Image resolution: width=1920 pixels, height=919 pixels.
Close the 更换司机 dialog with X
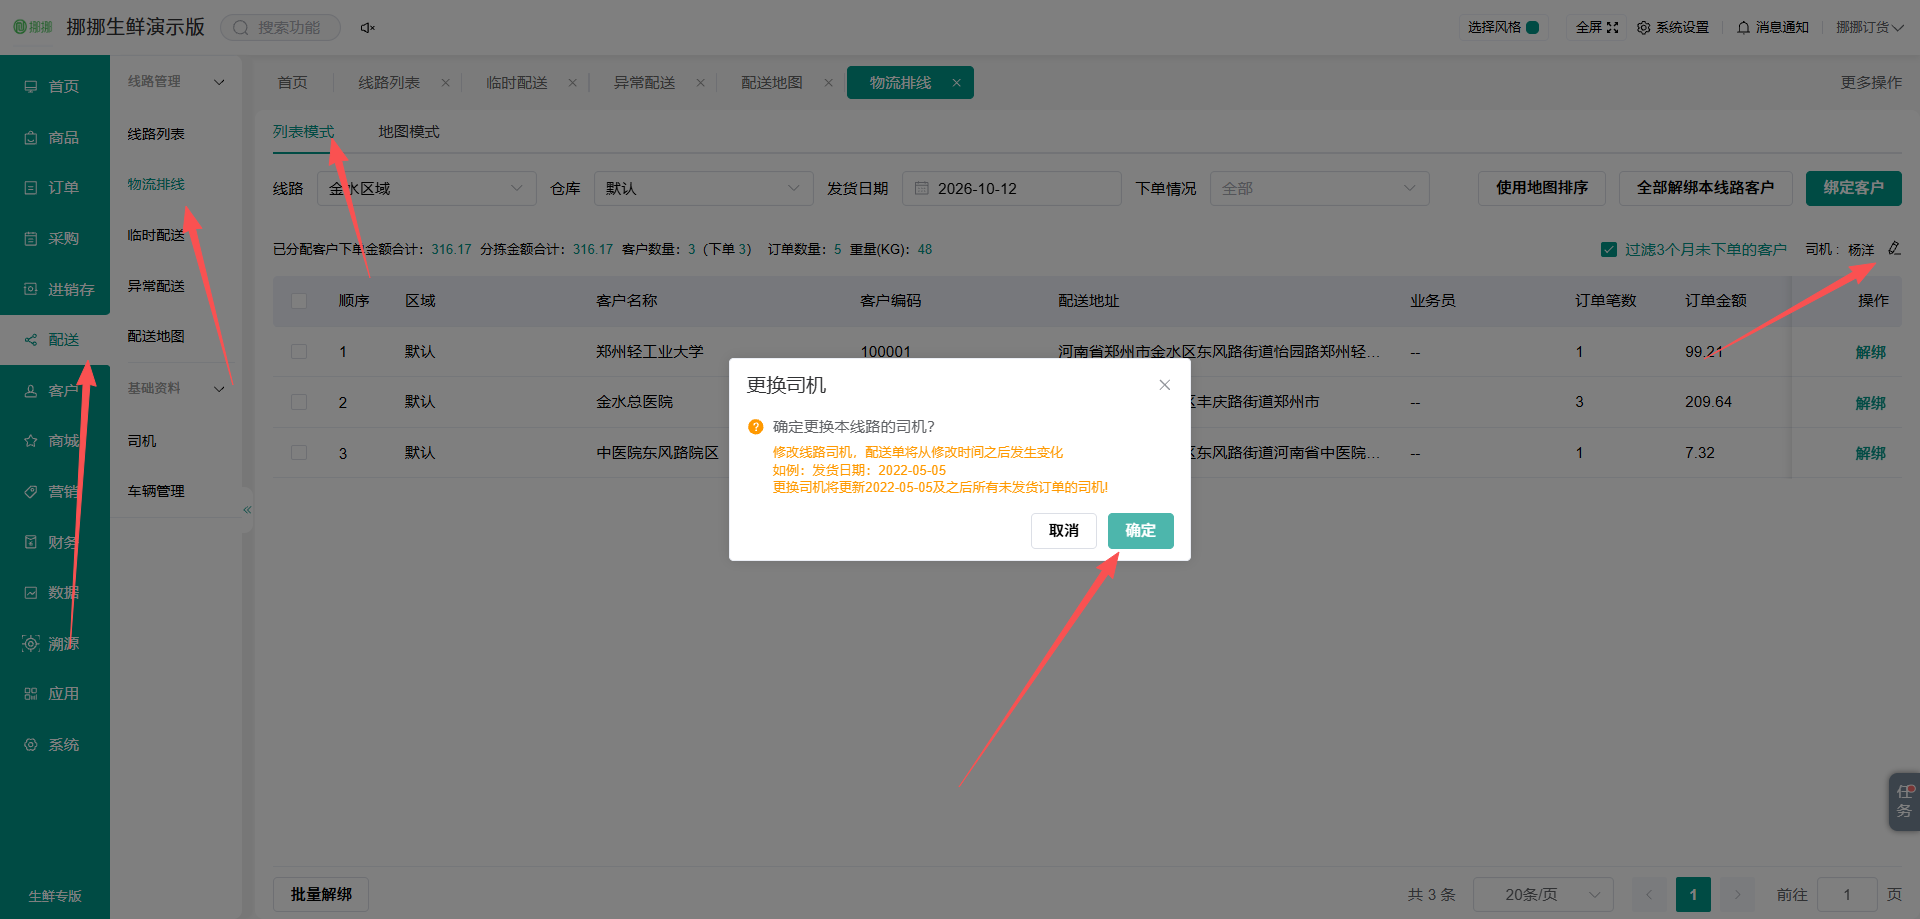[x=1165, y=385]
